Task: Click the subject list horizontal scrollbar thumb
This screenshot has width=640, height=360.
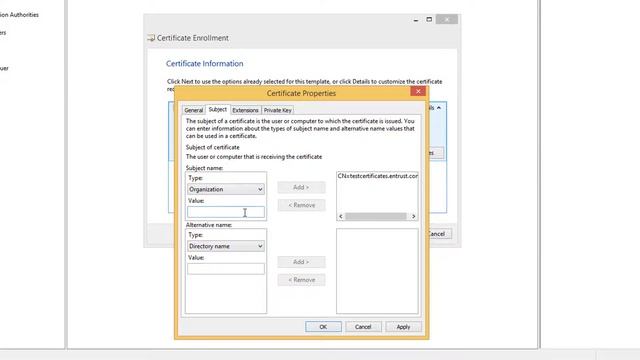Action: coord(376,216)
